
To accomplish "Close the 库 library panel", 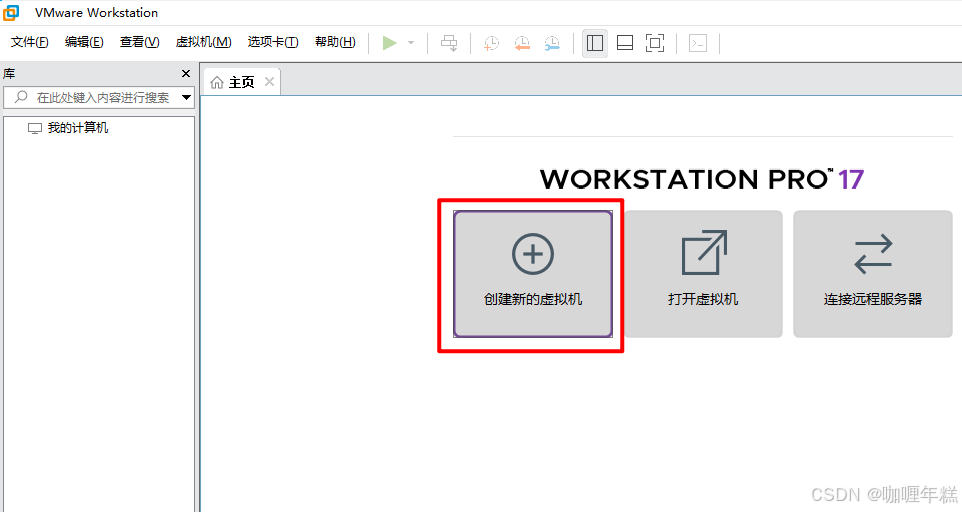I will point(186,74).
